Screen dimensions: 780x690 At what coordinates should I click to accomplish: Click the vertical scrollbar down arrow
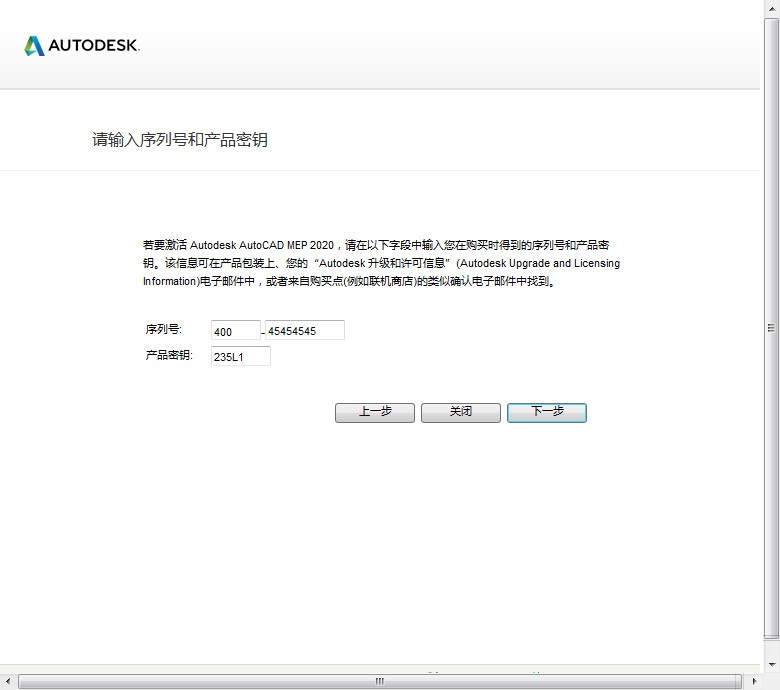[772, 665]
